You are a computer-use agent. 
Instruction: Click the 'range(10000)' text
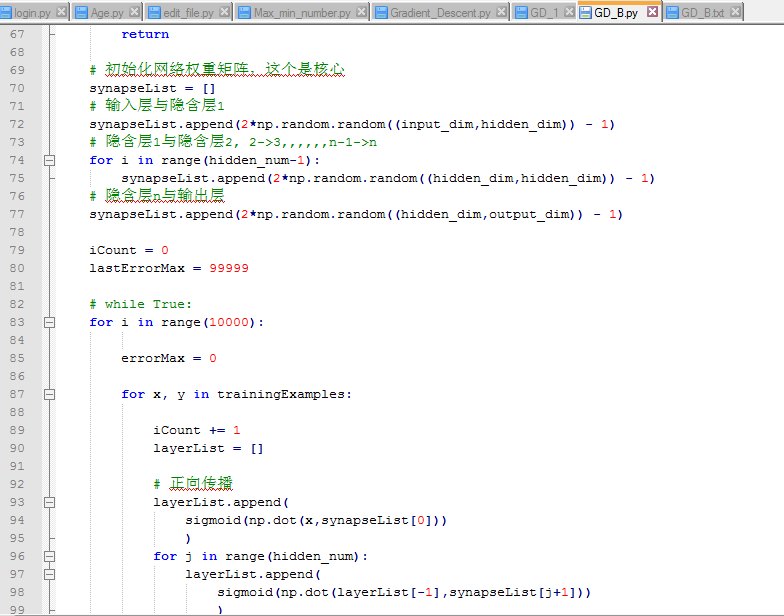click(x=209, y=322)
